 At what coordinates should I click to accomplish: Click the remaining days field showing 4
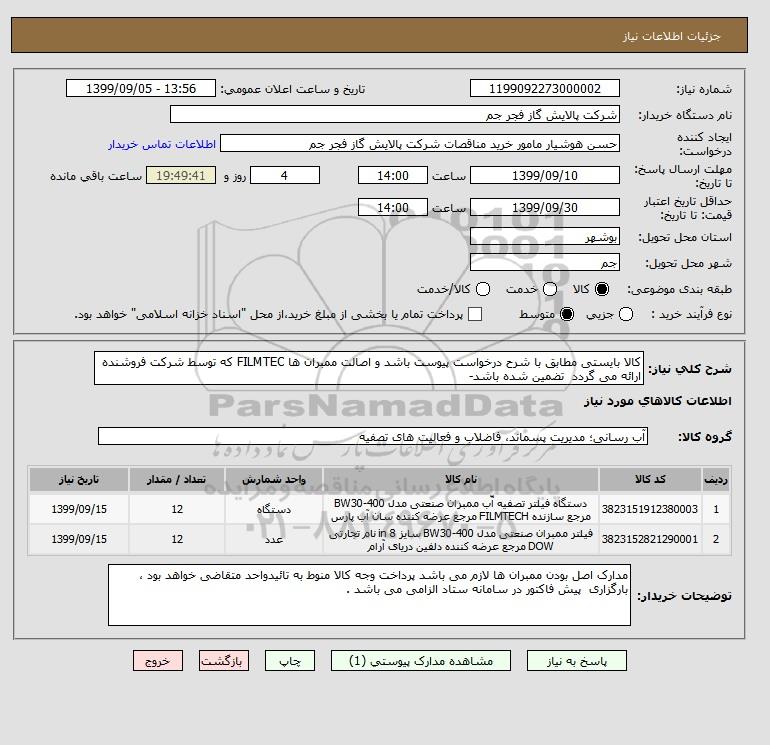[285, 175]
